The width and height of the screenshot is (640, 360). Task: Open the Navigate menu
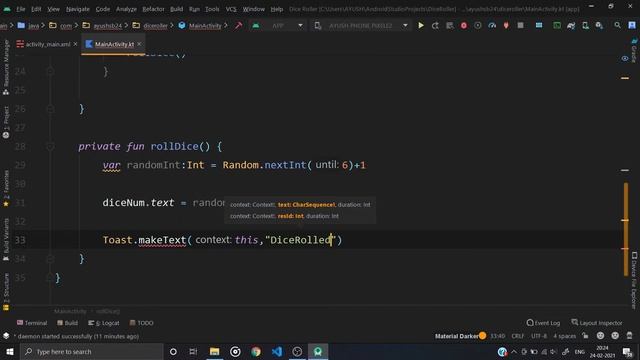point(78,9)
